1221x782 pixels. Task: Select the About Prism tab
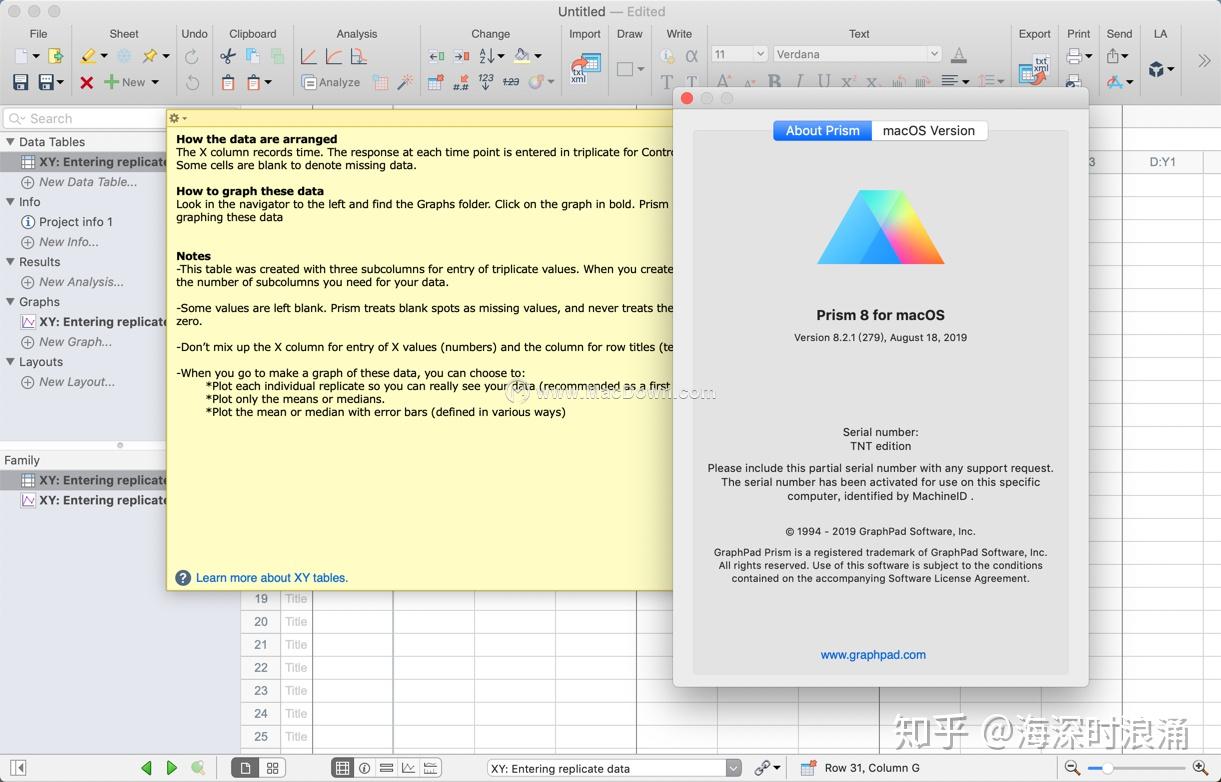click(822, 130)
